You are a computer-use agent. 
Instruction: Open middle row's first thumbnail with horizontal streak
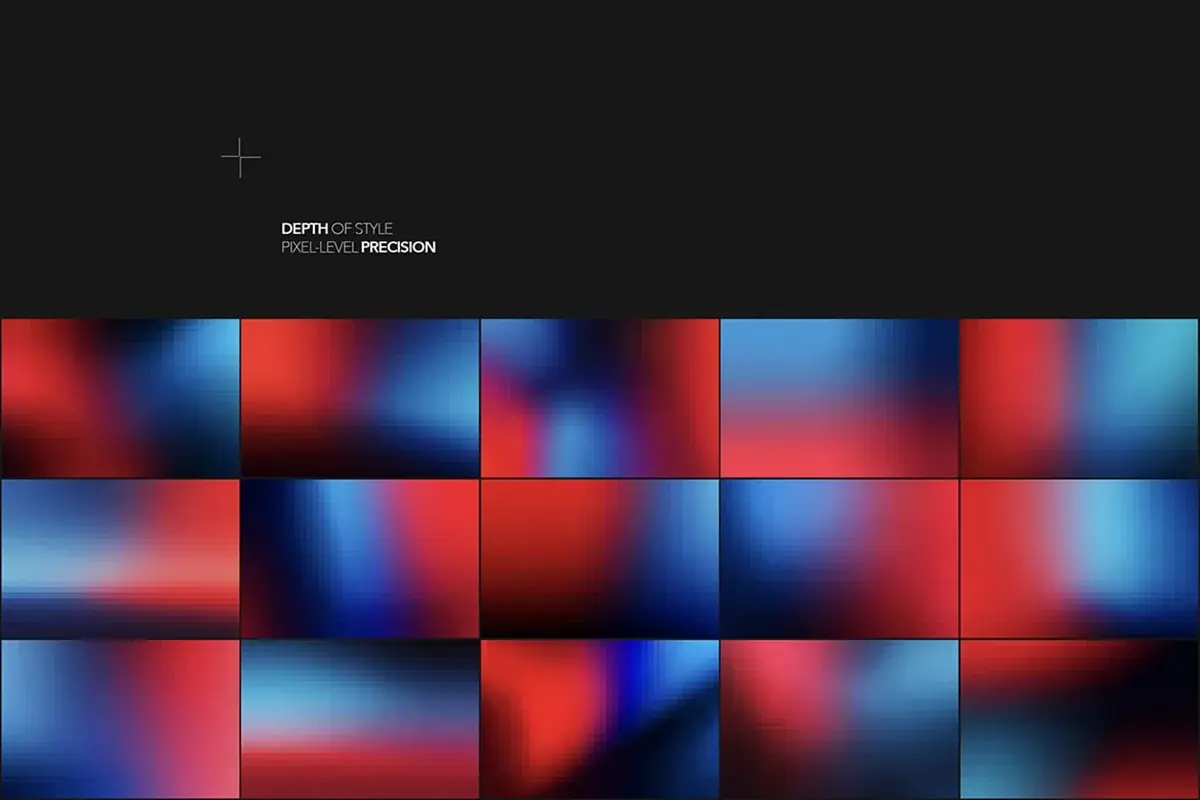pos(120,558)
